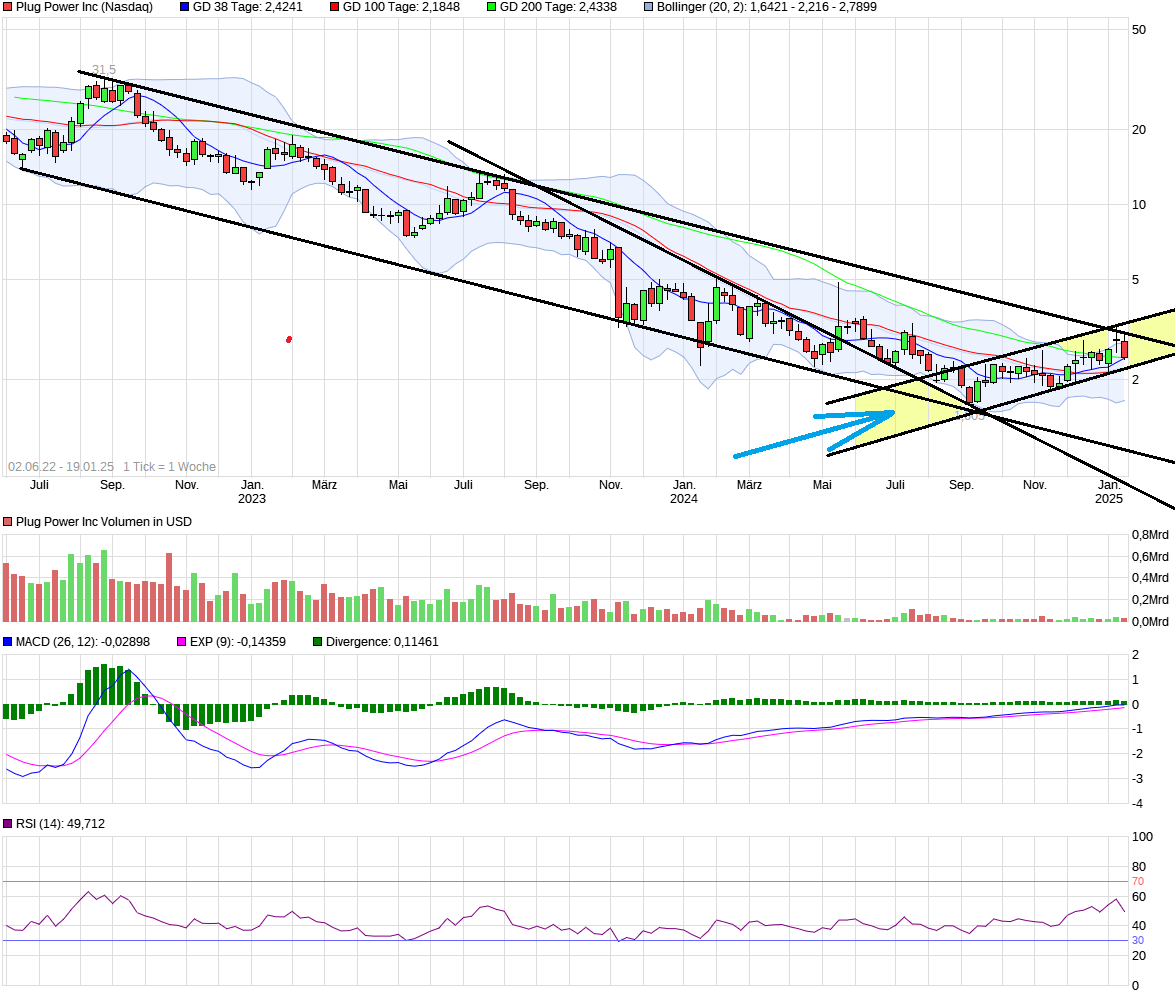This screenshot has height=997, width=1175.
Task: Click the volume axis label 0,4Mrd
Action: pos(1150,578)
